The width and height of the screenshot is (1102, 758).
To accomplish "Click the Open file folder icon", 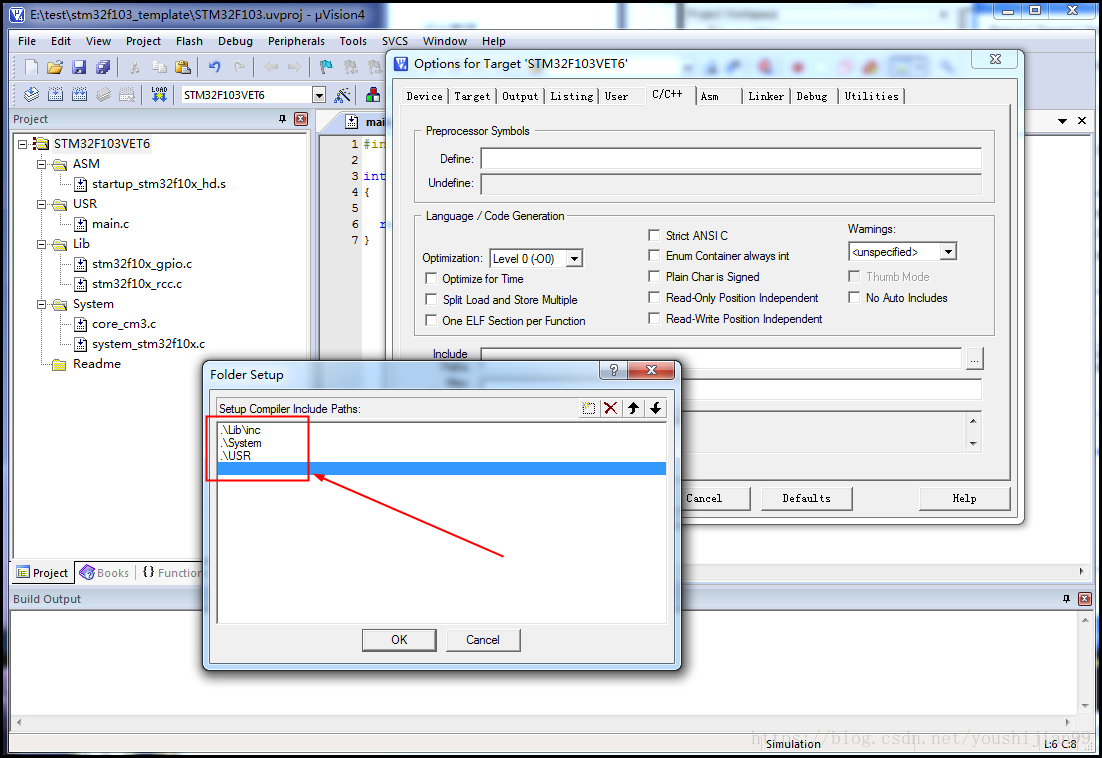I will pos(55,67).
